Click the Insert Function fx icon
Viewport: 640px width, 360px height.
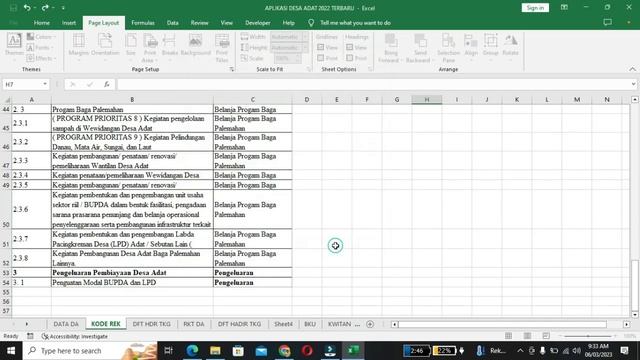coord(107,84)
